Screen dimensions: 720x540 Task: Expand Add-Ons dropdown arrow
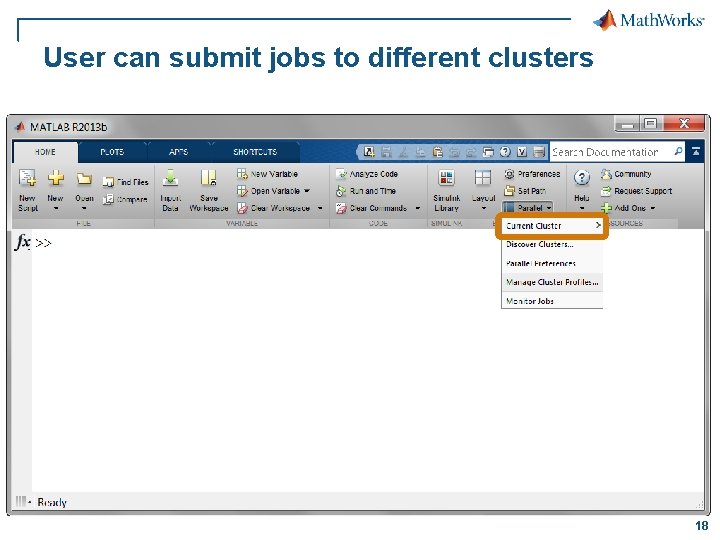652,208
